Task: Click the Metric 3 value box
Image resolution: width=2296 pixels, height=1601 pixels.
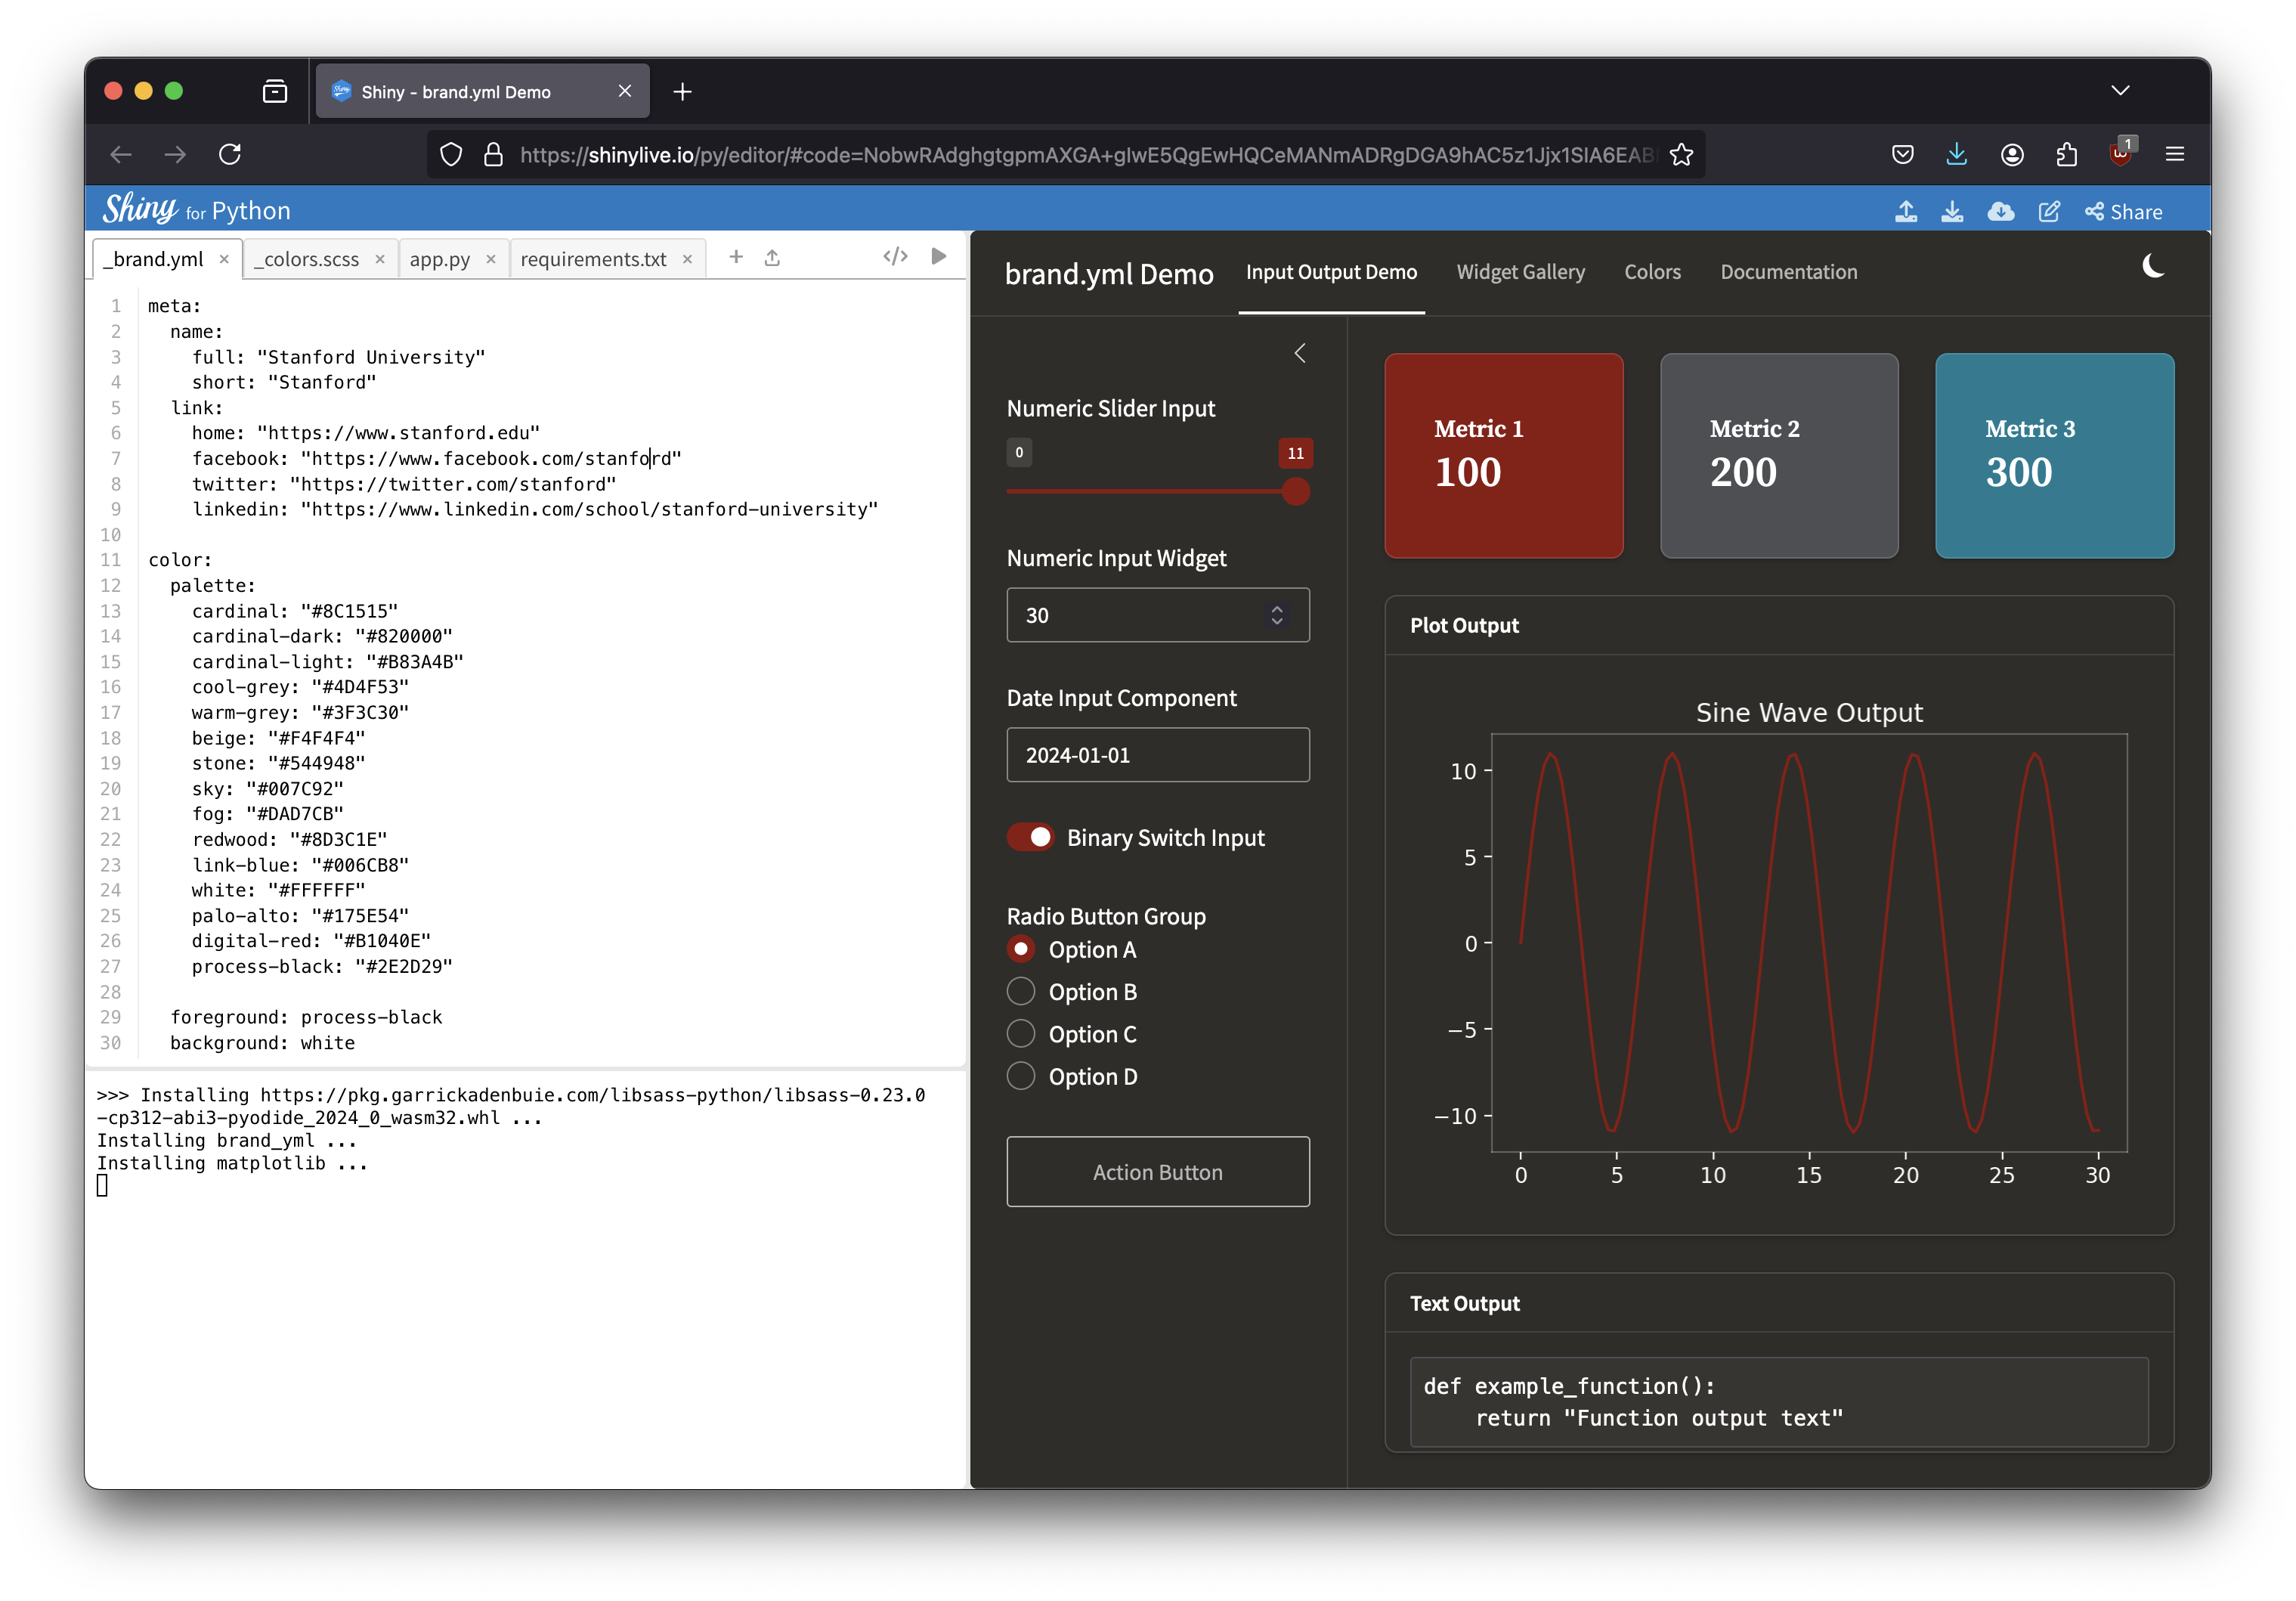Action: pyautogui.click(x=2055, y=456)
